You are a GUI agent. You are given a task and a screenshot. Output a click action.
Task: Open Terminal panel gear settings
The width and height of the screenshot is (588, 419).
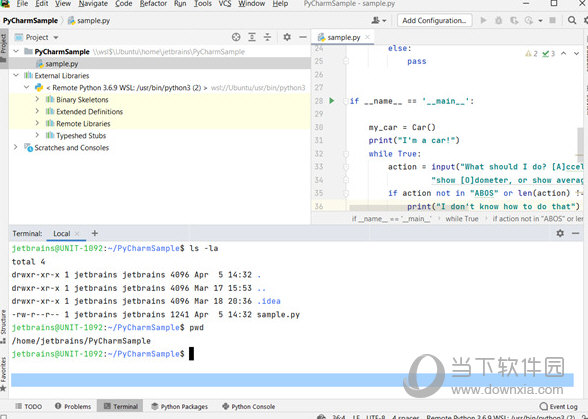coord(560,233)
